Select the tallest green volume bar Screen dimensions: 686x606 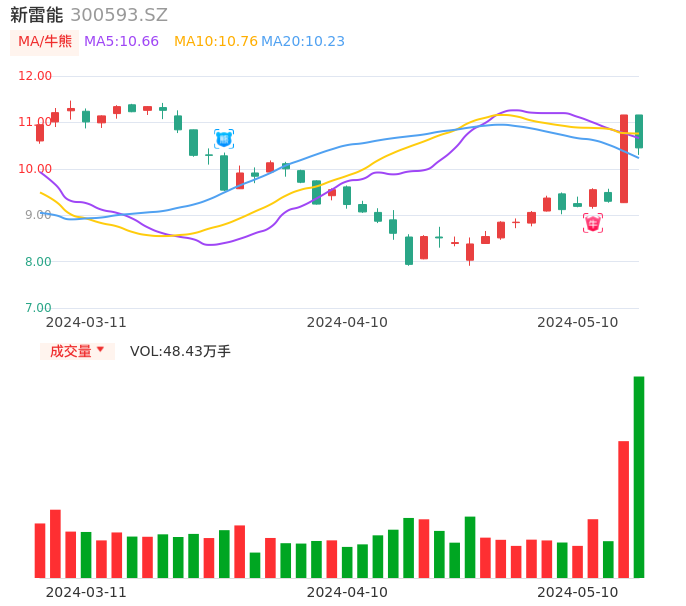[639, 477]
